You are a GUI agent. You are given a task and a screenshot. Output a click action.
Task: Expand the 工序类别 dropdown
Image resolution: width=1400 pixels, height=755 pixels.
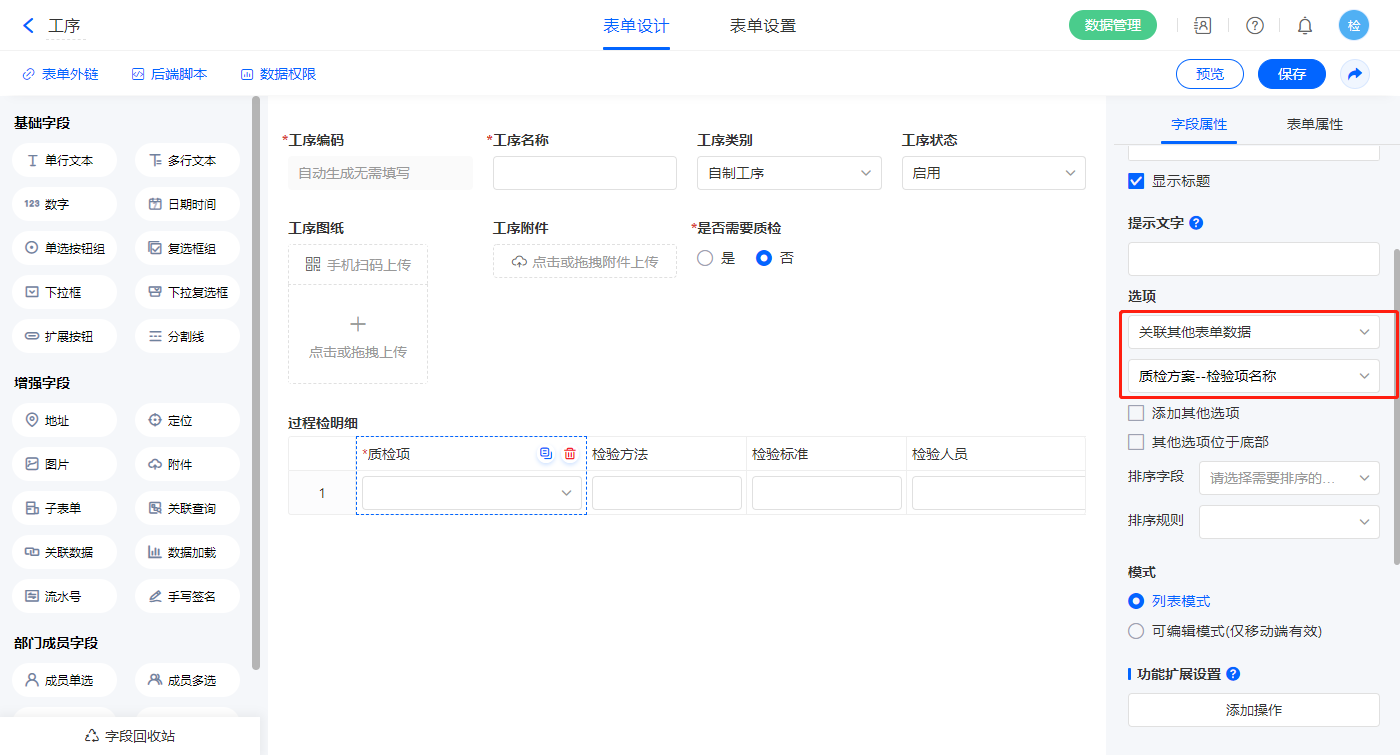789,173
